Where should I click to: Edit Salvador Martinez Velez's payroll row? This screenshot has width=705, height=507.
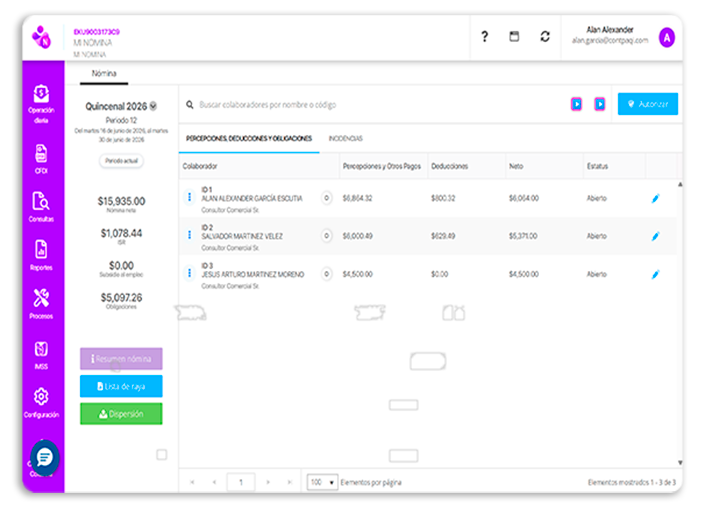click(x=656, y=236)
